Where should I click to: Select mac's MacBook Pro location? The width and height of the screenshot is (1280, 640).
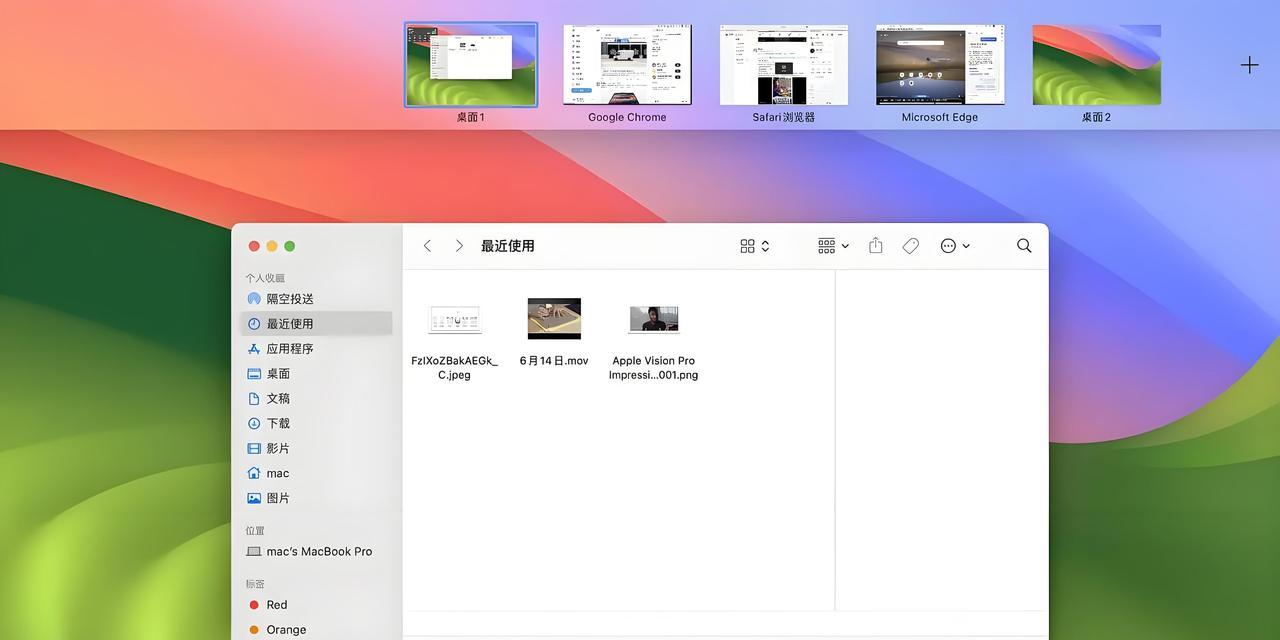[x=316, y=551]
